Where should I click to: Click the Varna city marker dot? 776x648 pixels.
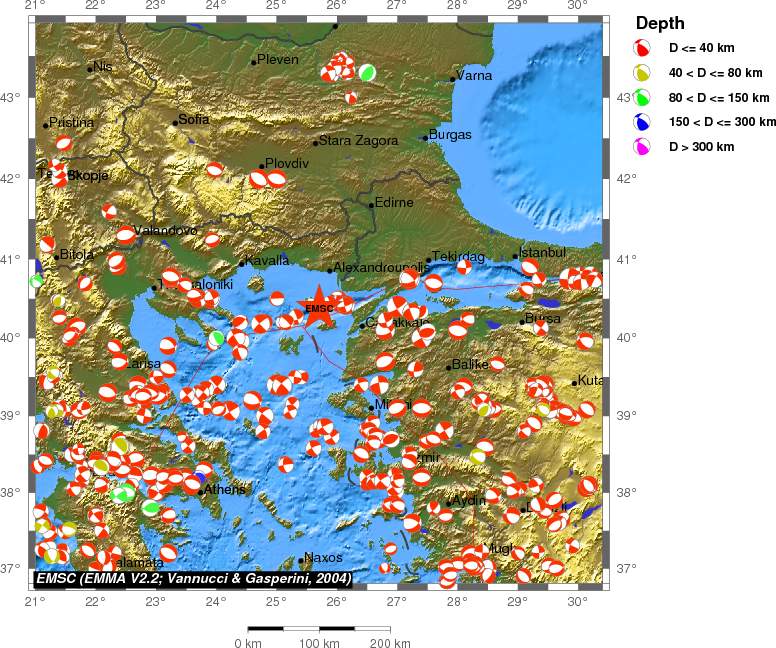tap(453, 78)
